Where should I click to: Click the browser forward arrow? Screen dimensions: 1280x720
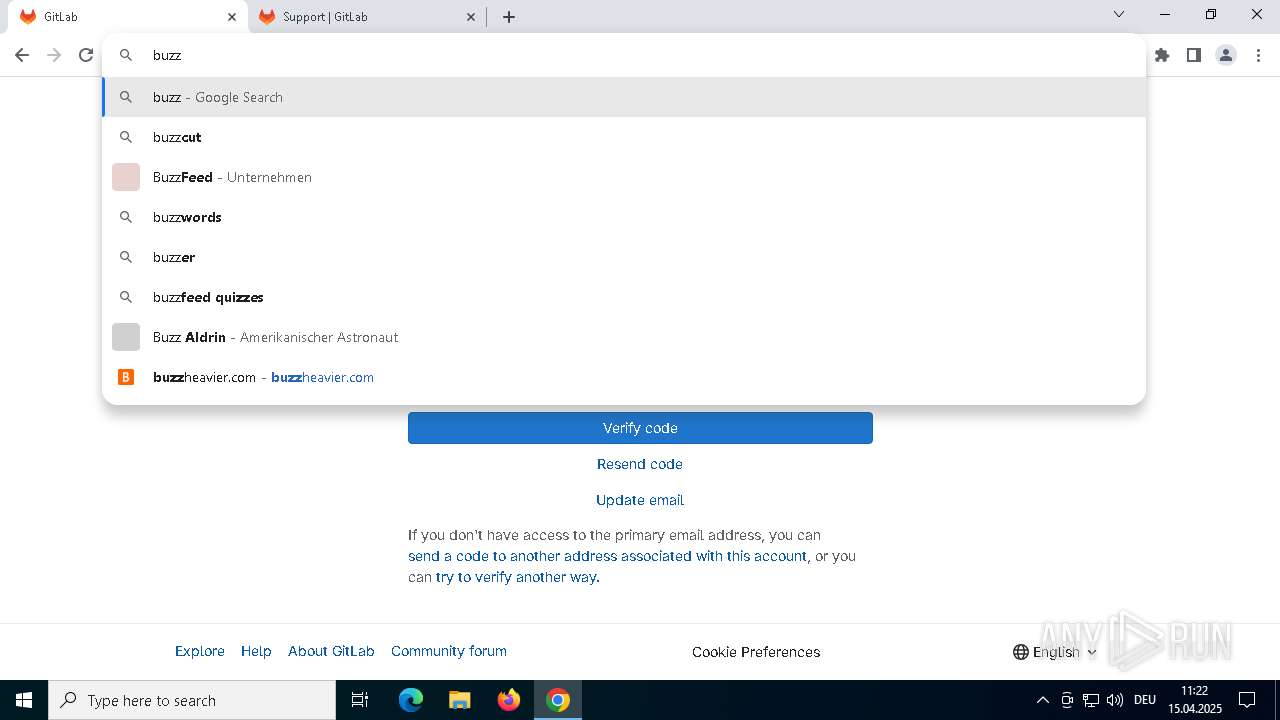pyautogui.click(x=54, y=55)
